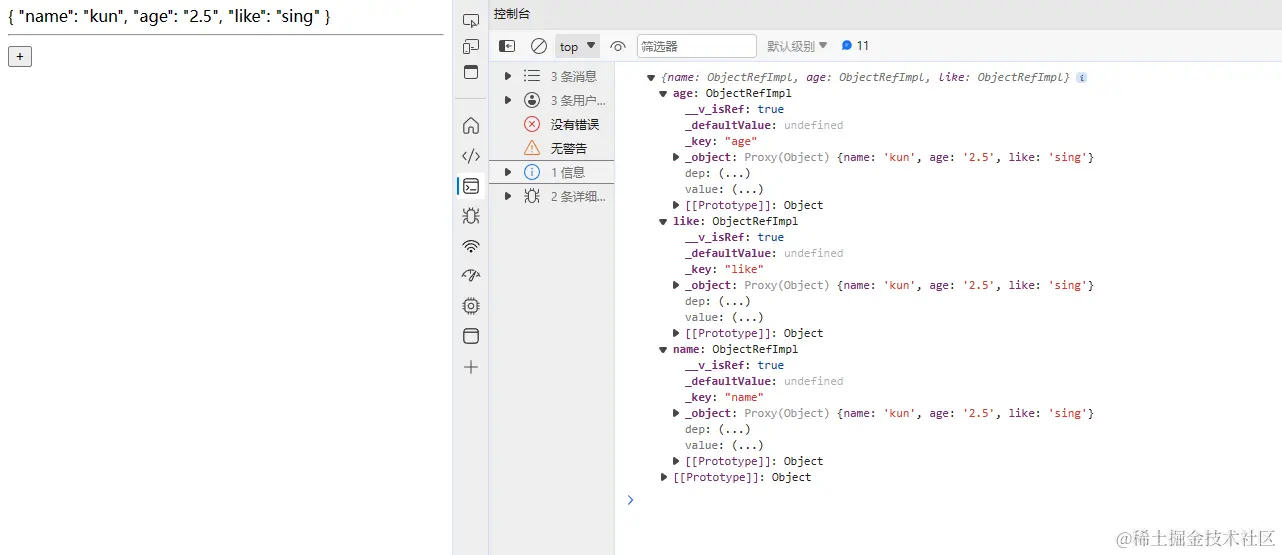Evaluate value: (...) getter under like
This screenshot has width=1282, height=555.
[747, 317]
